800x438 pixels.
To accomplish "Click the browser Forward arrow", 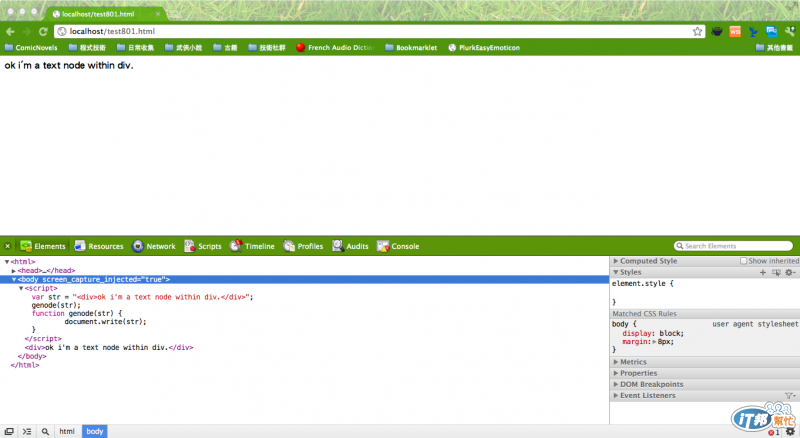I will [x=27, y=32].
